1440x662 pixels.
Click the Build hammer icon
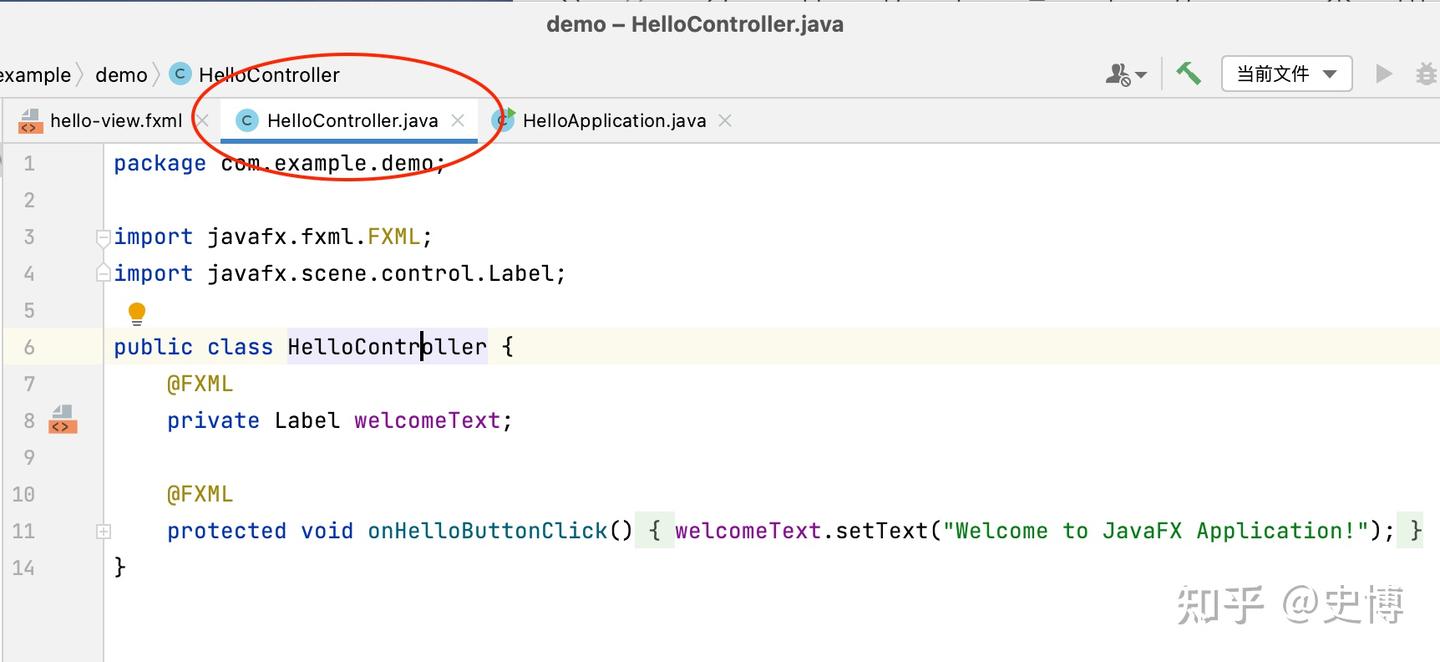pyautogui.click(x=1189, y=73)
